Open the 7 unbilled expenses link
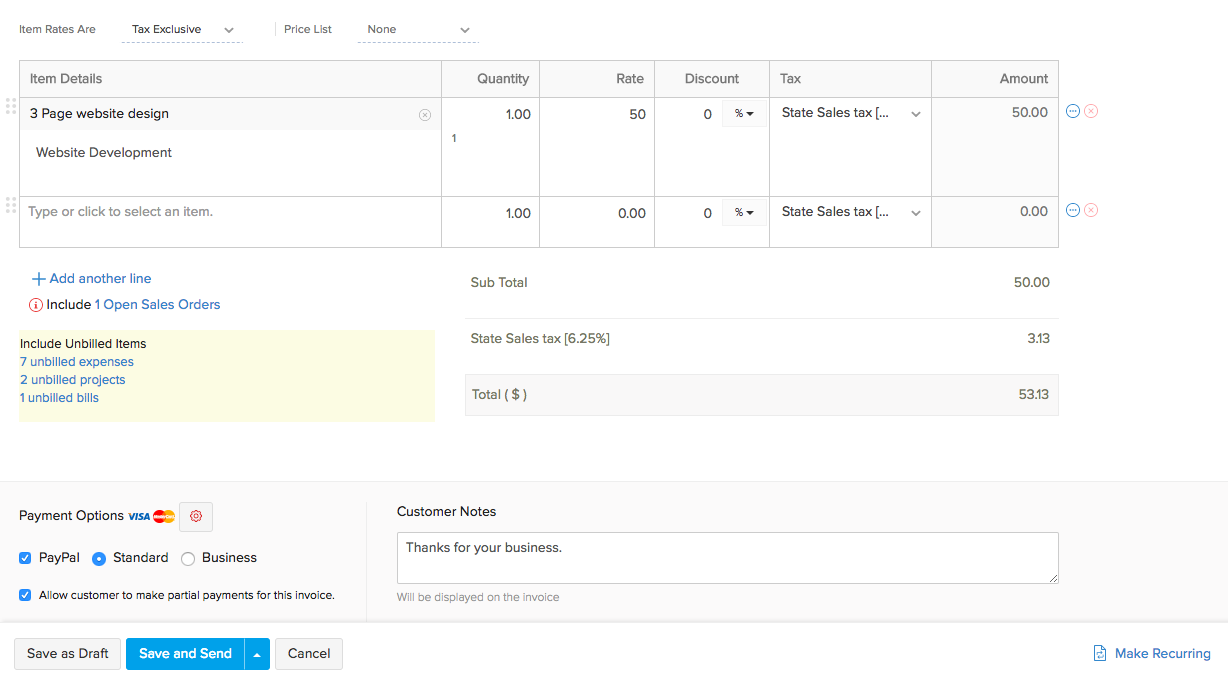The width and height of the screenshot is (1228, 677). tap(77, 362)
